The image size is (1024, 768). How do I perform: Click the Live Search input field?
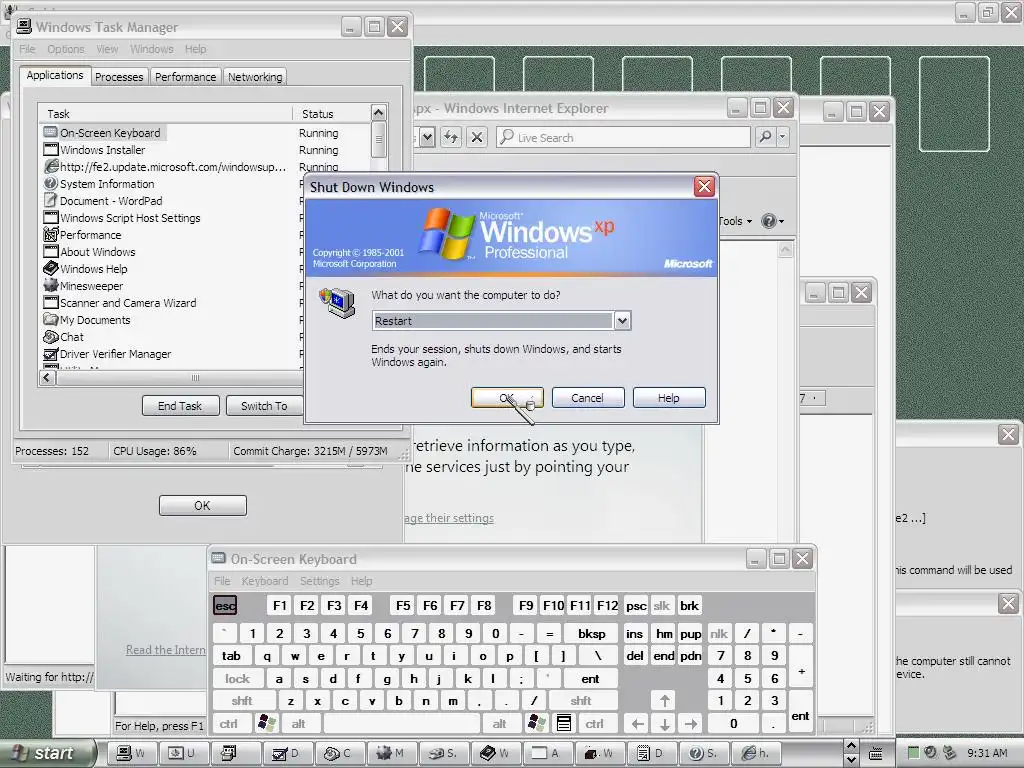[623, 137]
